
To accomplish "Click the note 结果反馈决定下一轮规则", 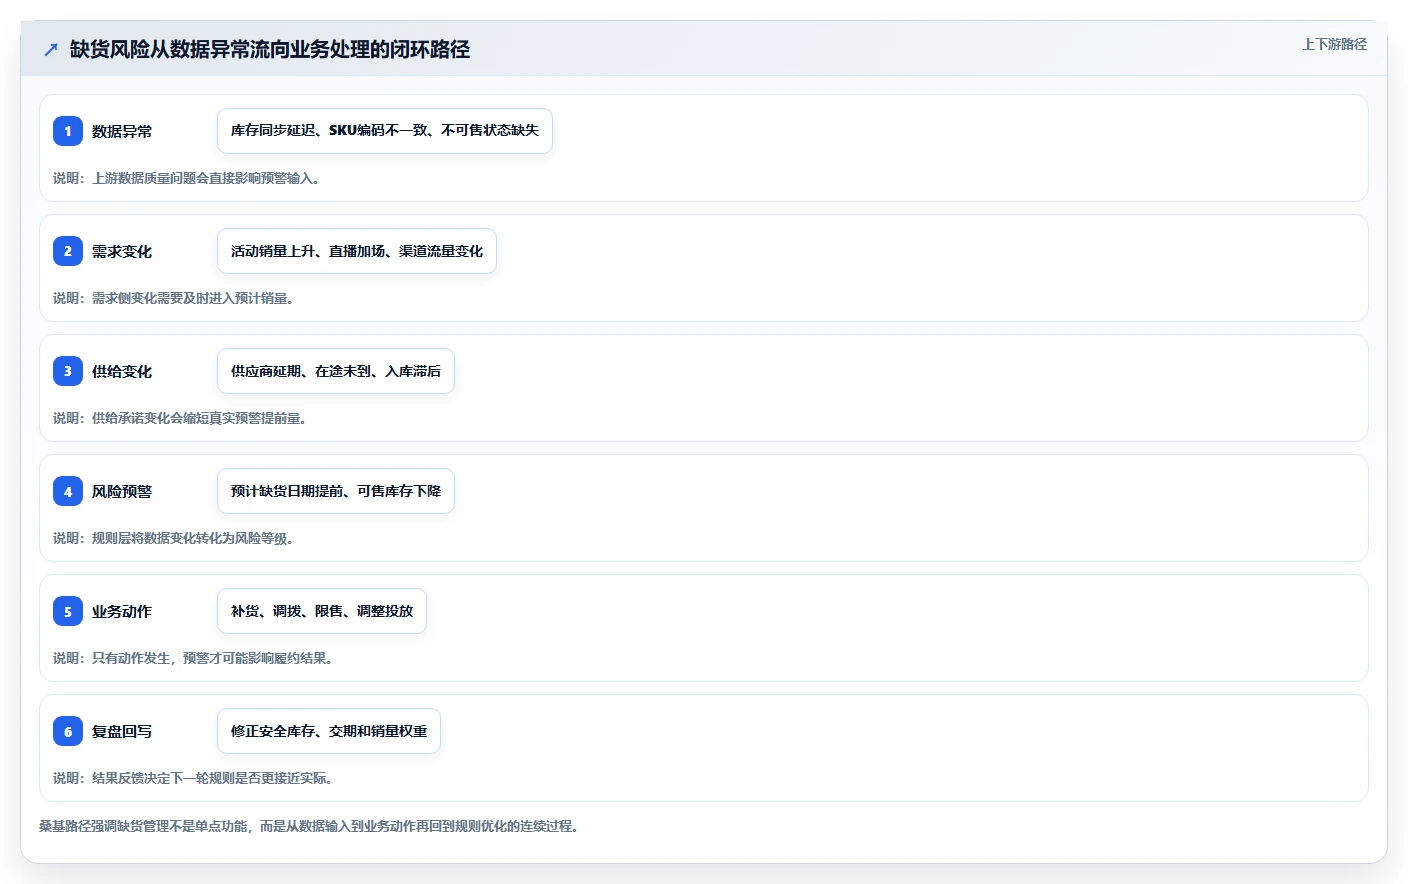I will (x=193, y=778).
